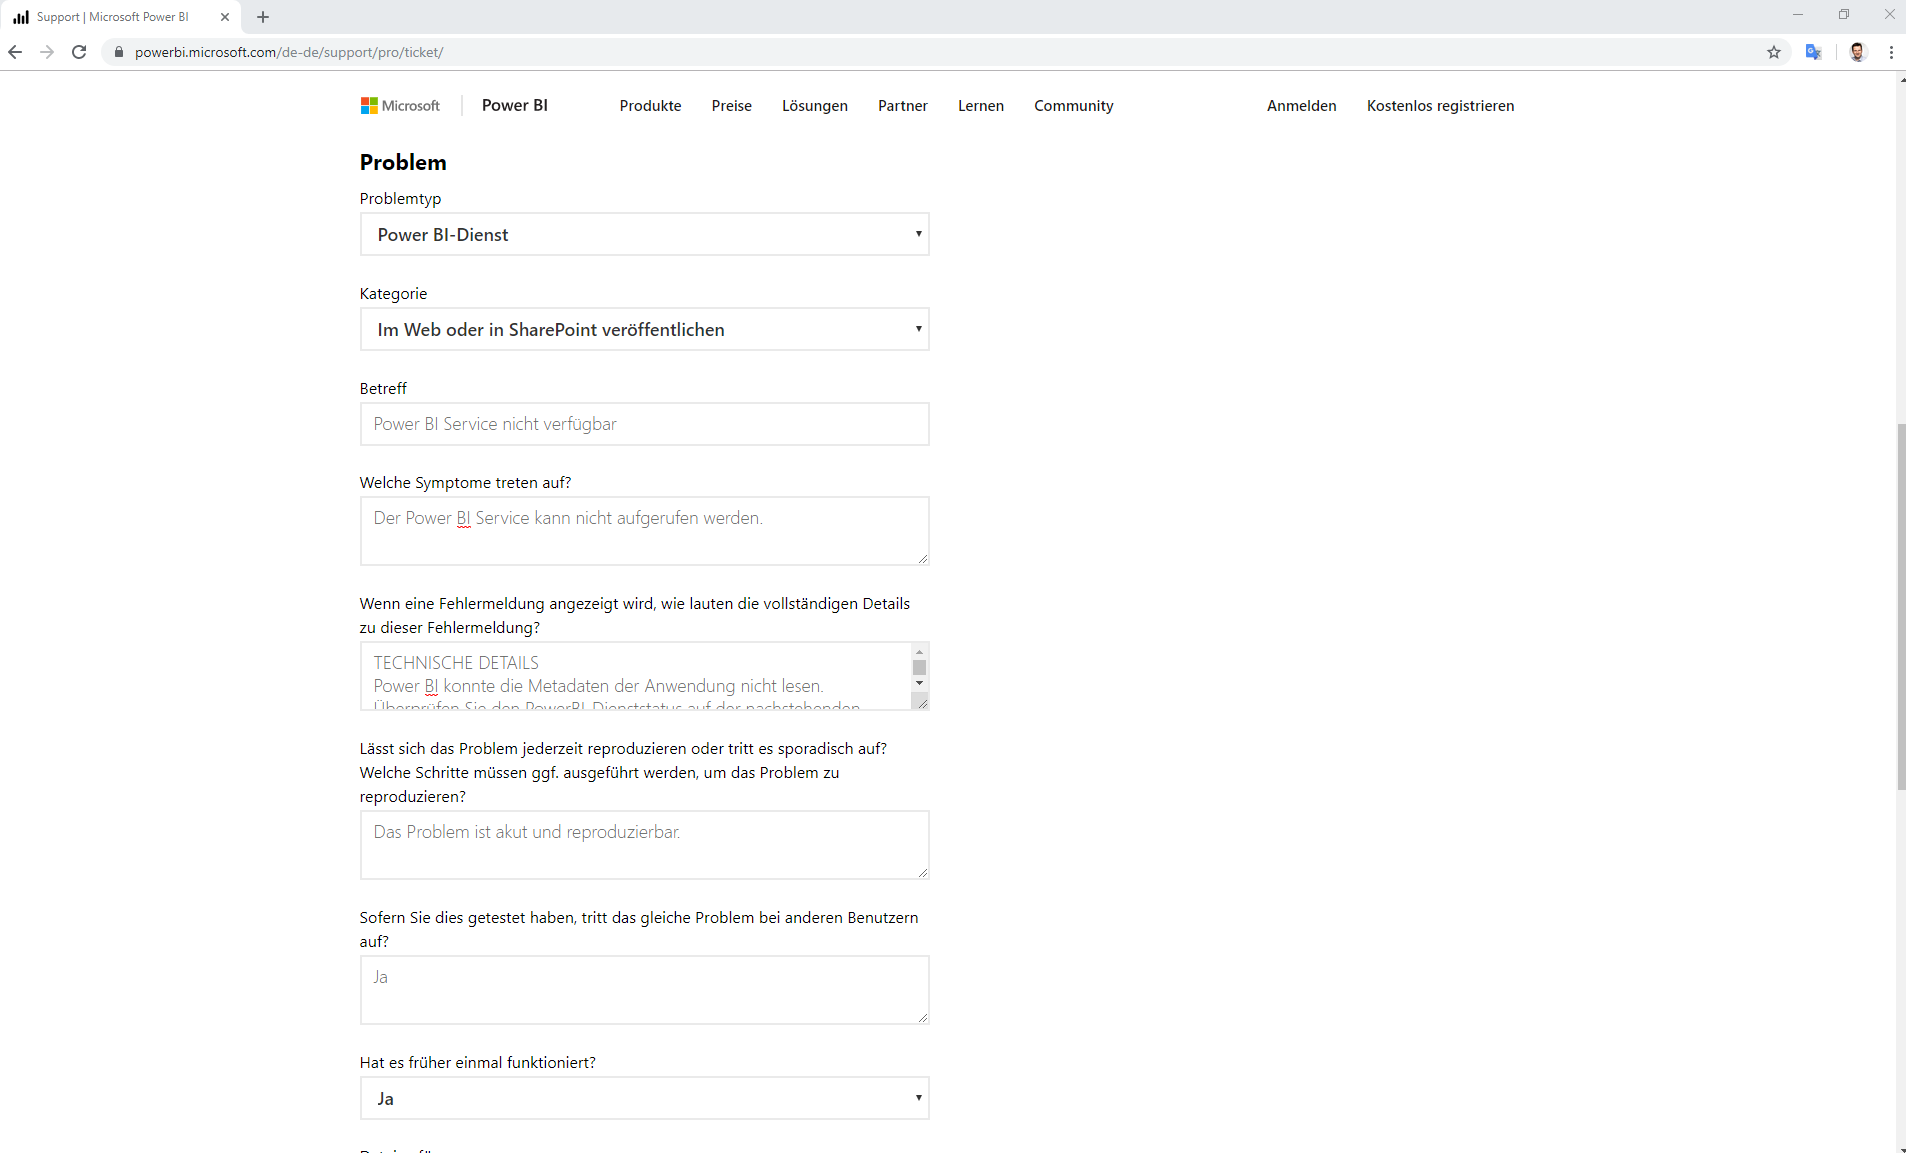Click the Fehlermeldung textarea scrollbar thumb

point(920,668)
